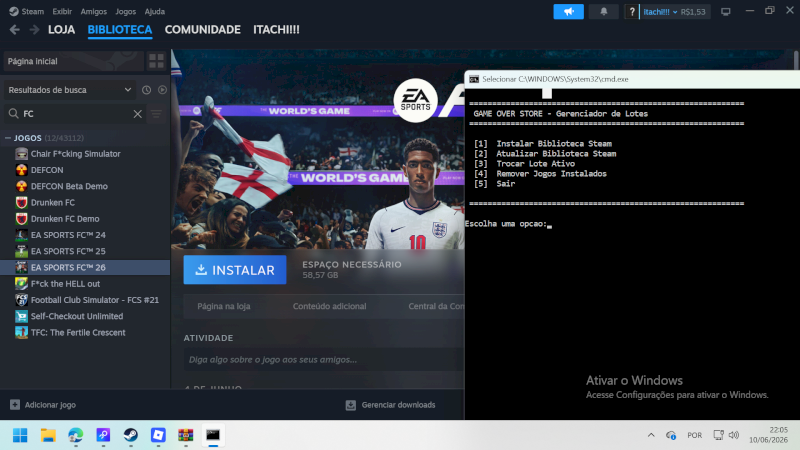Open Conteúdo adicional link

click(x=329, y=306)
